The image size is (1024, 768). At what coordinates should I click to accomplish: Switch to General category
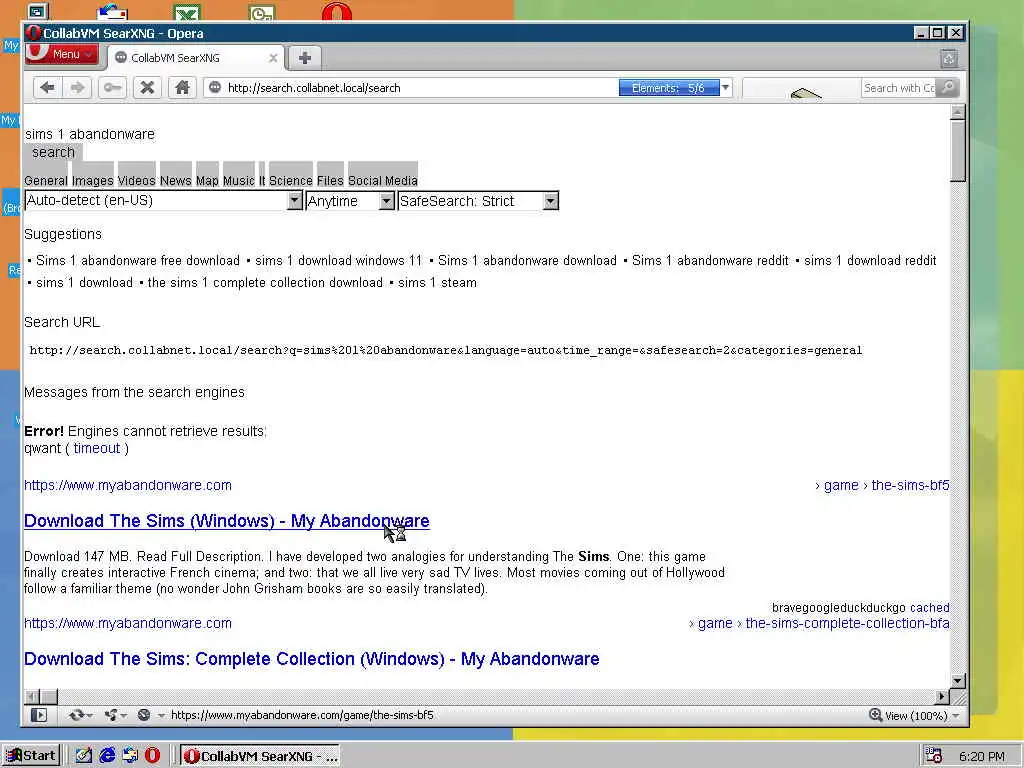pos(46,180)
